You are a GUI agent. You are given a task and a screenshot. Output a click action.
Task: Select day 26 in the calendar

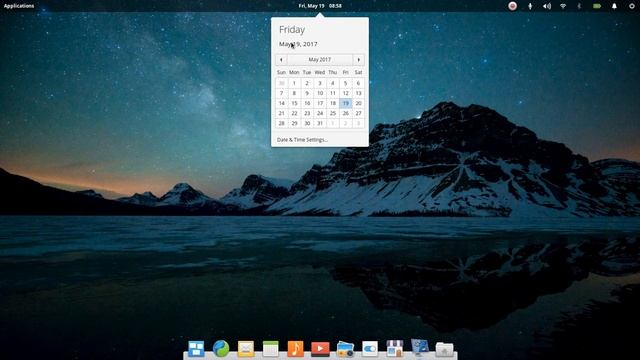(345, 113)
